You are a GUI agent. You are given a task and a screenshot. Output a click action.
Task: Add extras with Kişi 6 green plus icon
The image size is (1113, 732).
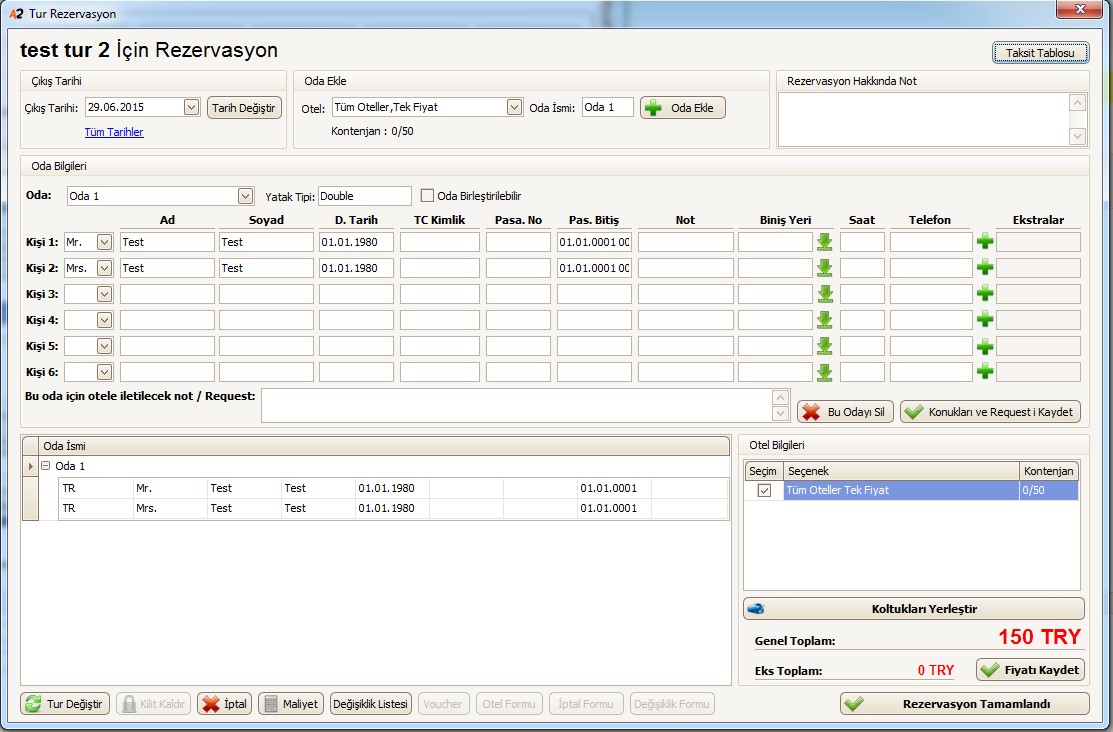pos(985,371)
